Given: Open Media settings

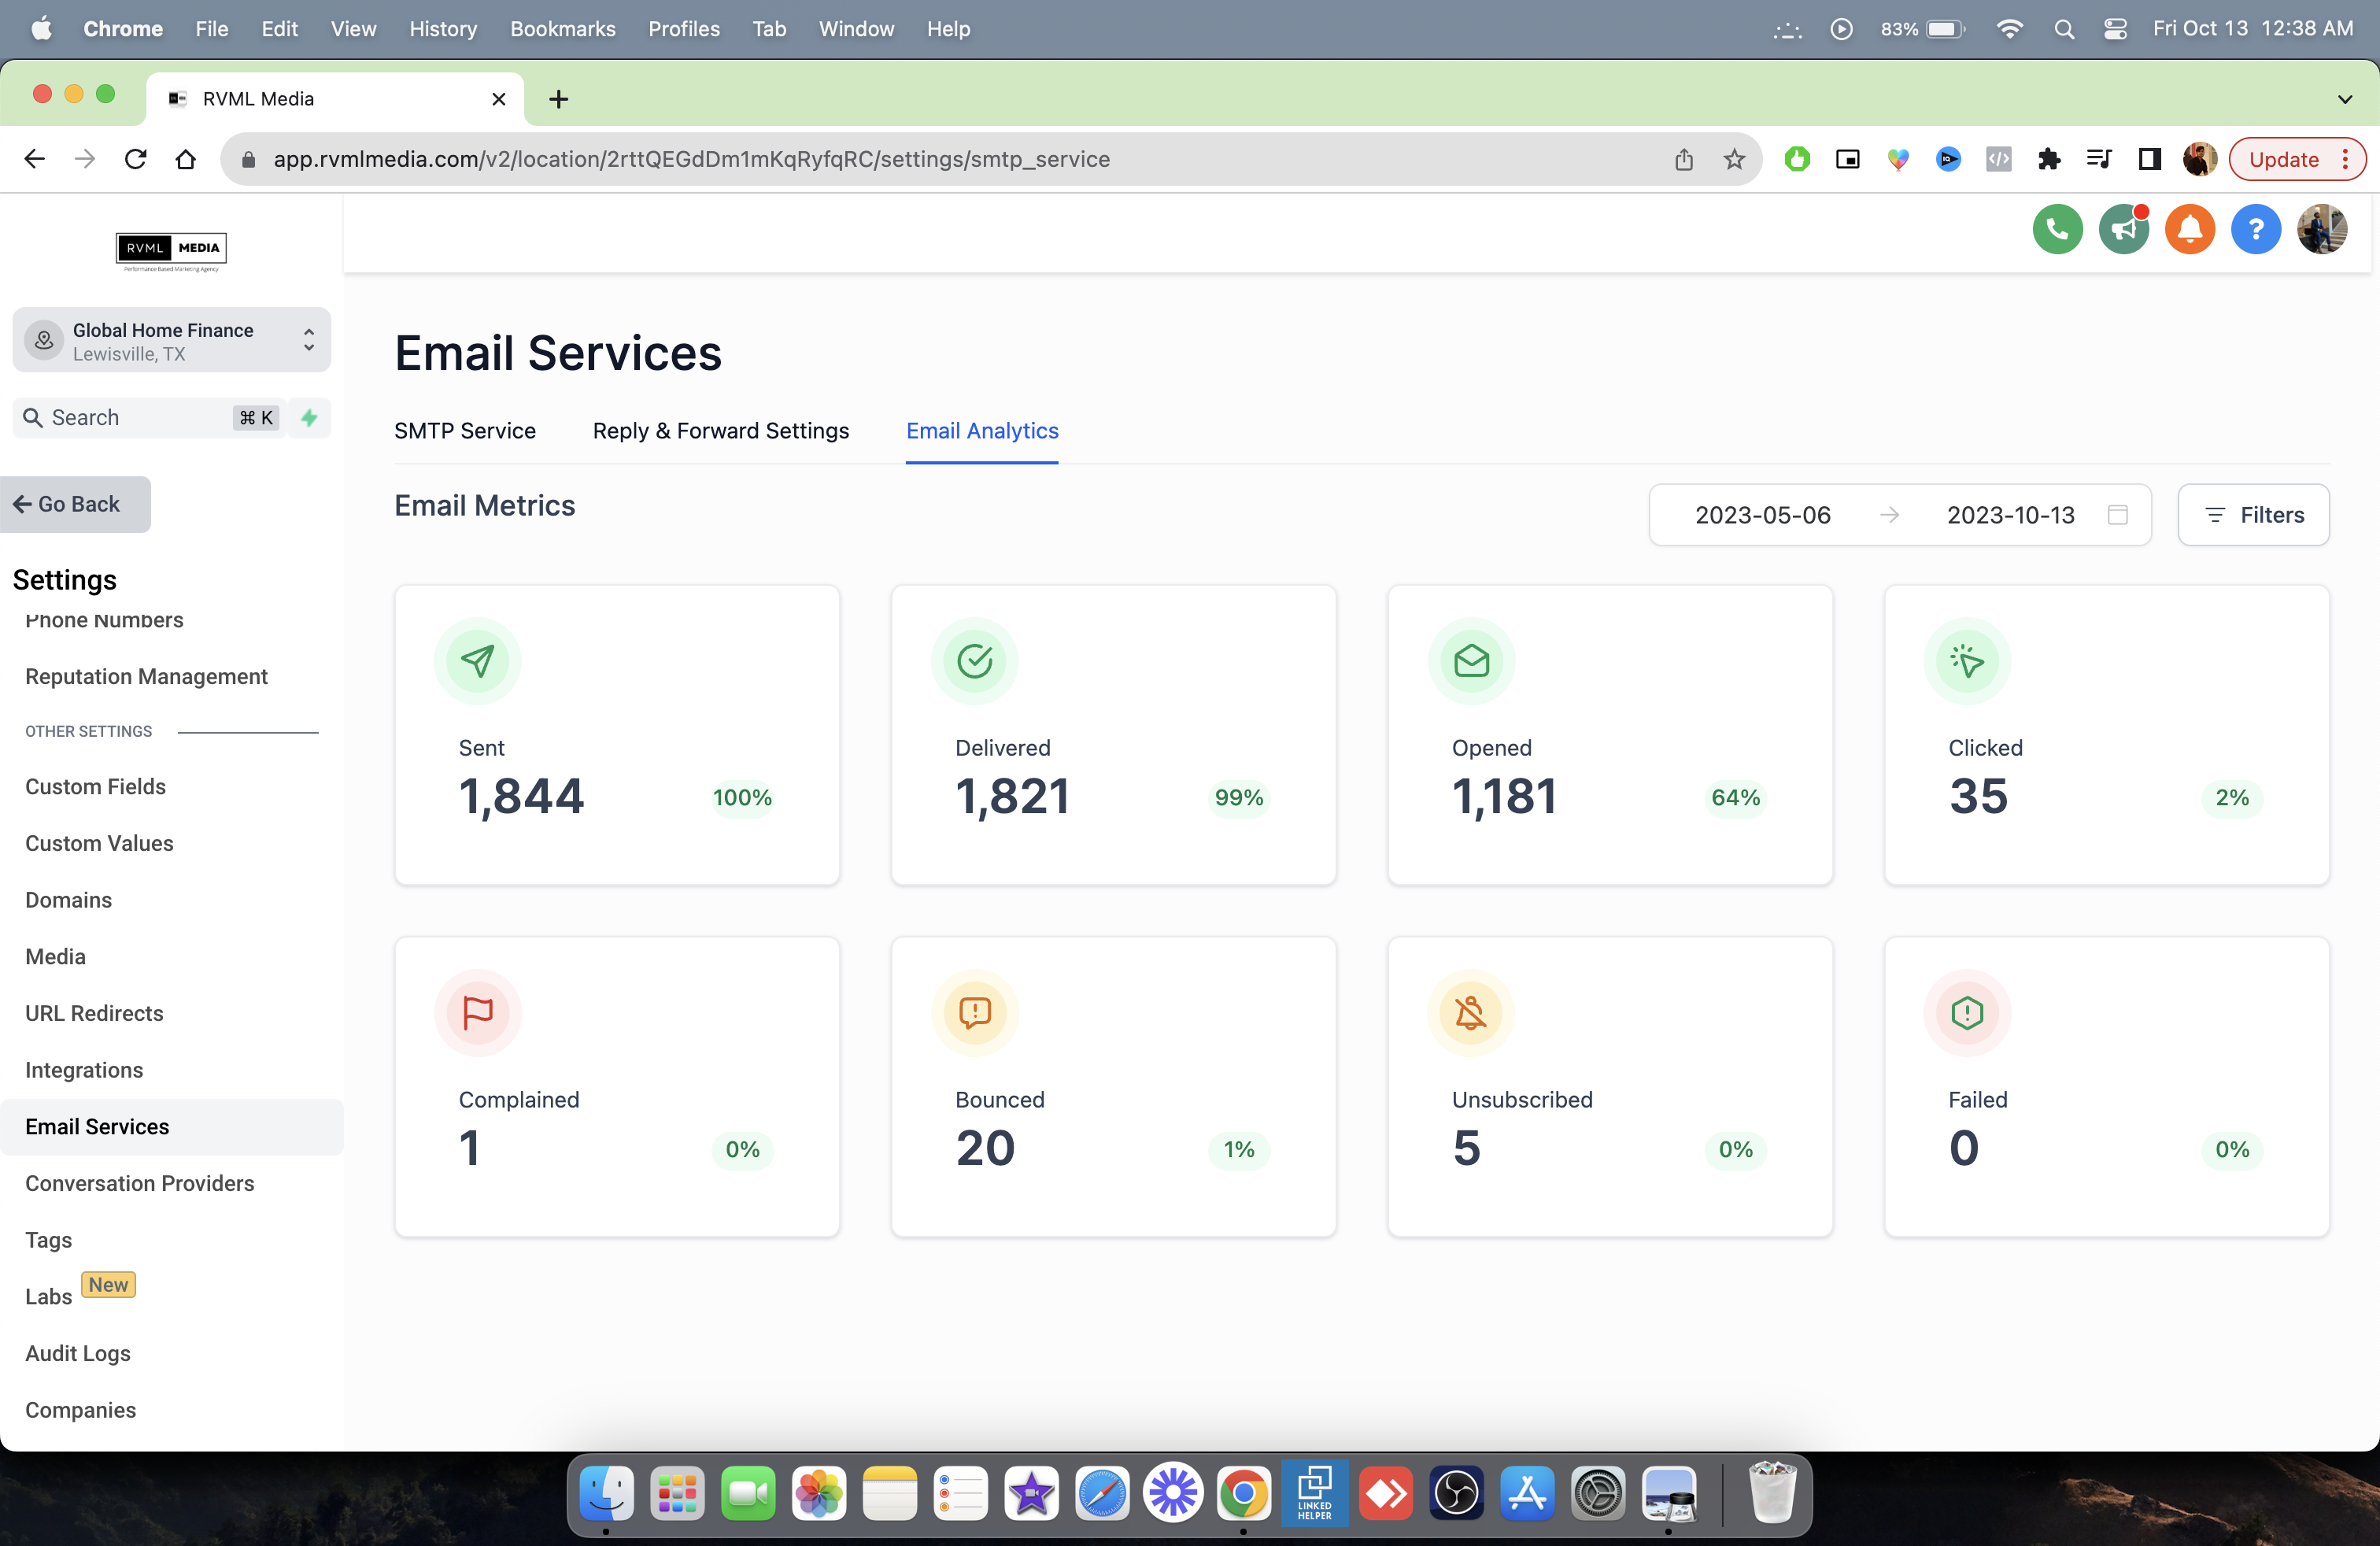Looking at the screenshot, I should (x=56, y=957).
